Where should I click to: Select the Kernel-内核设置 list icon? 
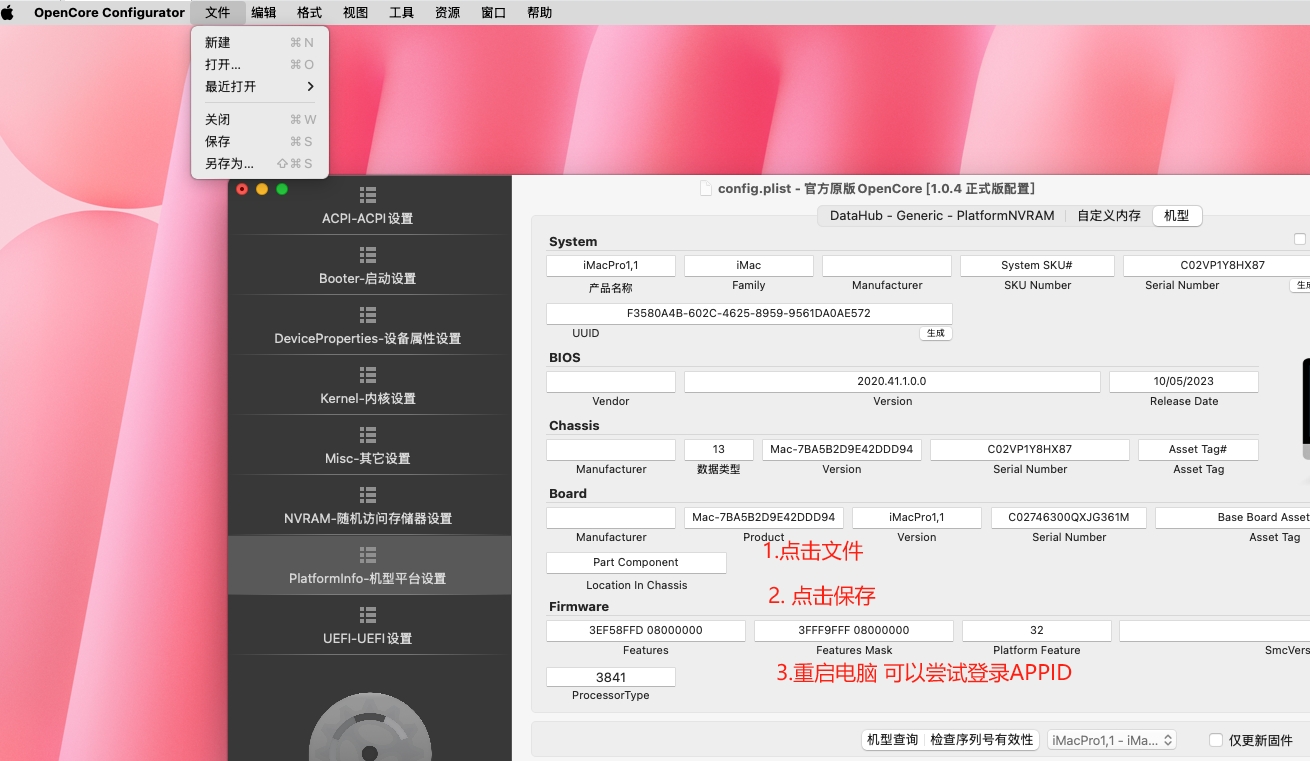[368, 375]
